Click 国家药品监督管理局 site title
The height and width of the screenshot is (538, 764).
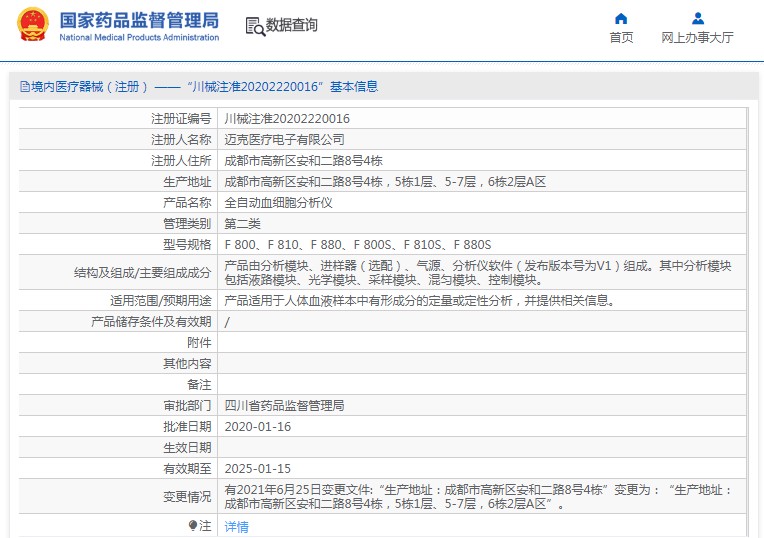point(139,20)
